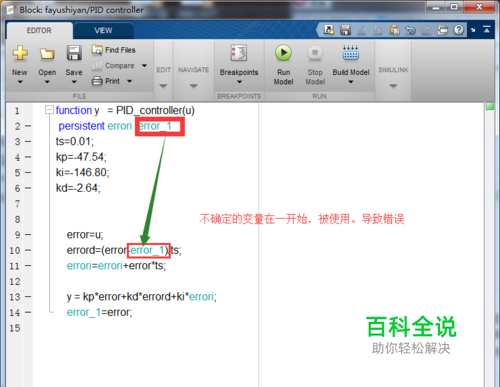Switch to the EDITOR tab
Viewport: 500px width, 387px height.
pyautogui.click(x=39, y=31)
